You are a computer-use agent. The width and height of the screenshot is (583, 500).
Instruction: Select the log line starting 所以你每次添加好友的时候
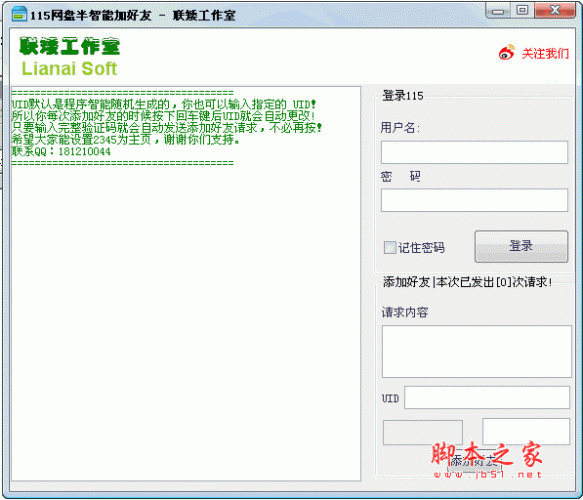pyautogui.click(x=163, y=116)
